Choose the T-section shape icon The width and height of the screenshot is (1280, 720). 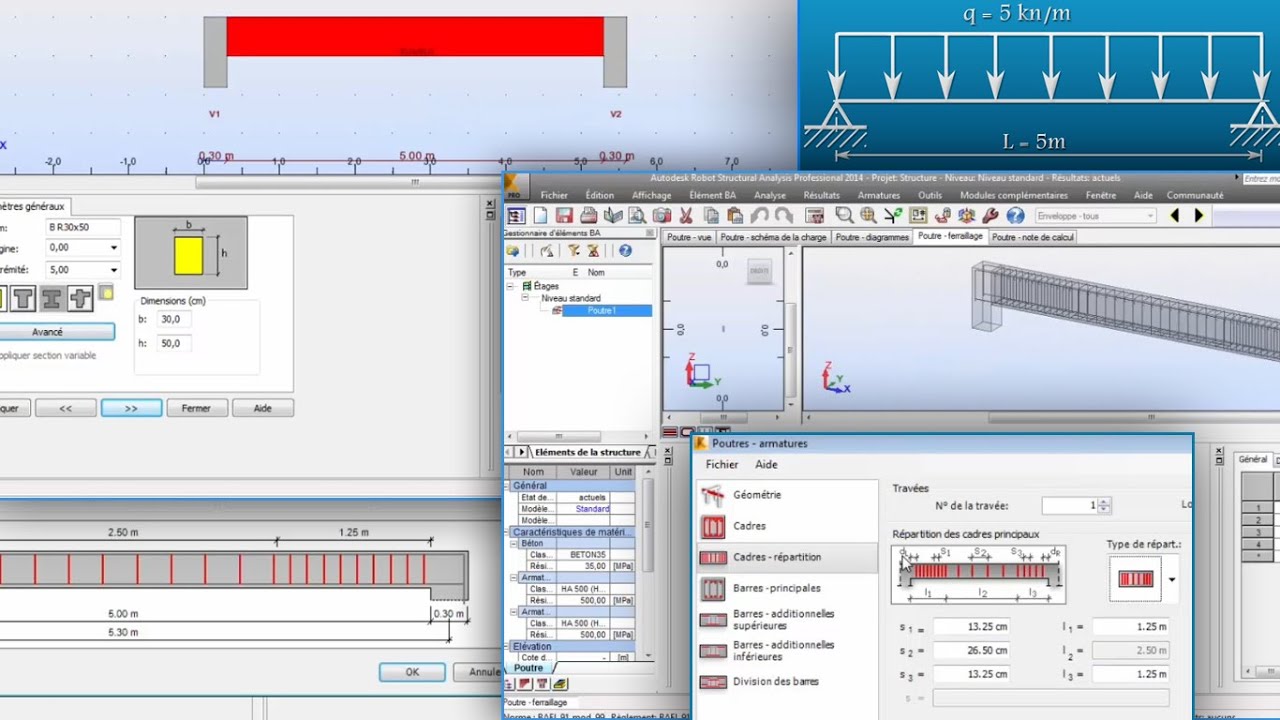(22, 298)
